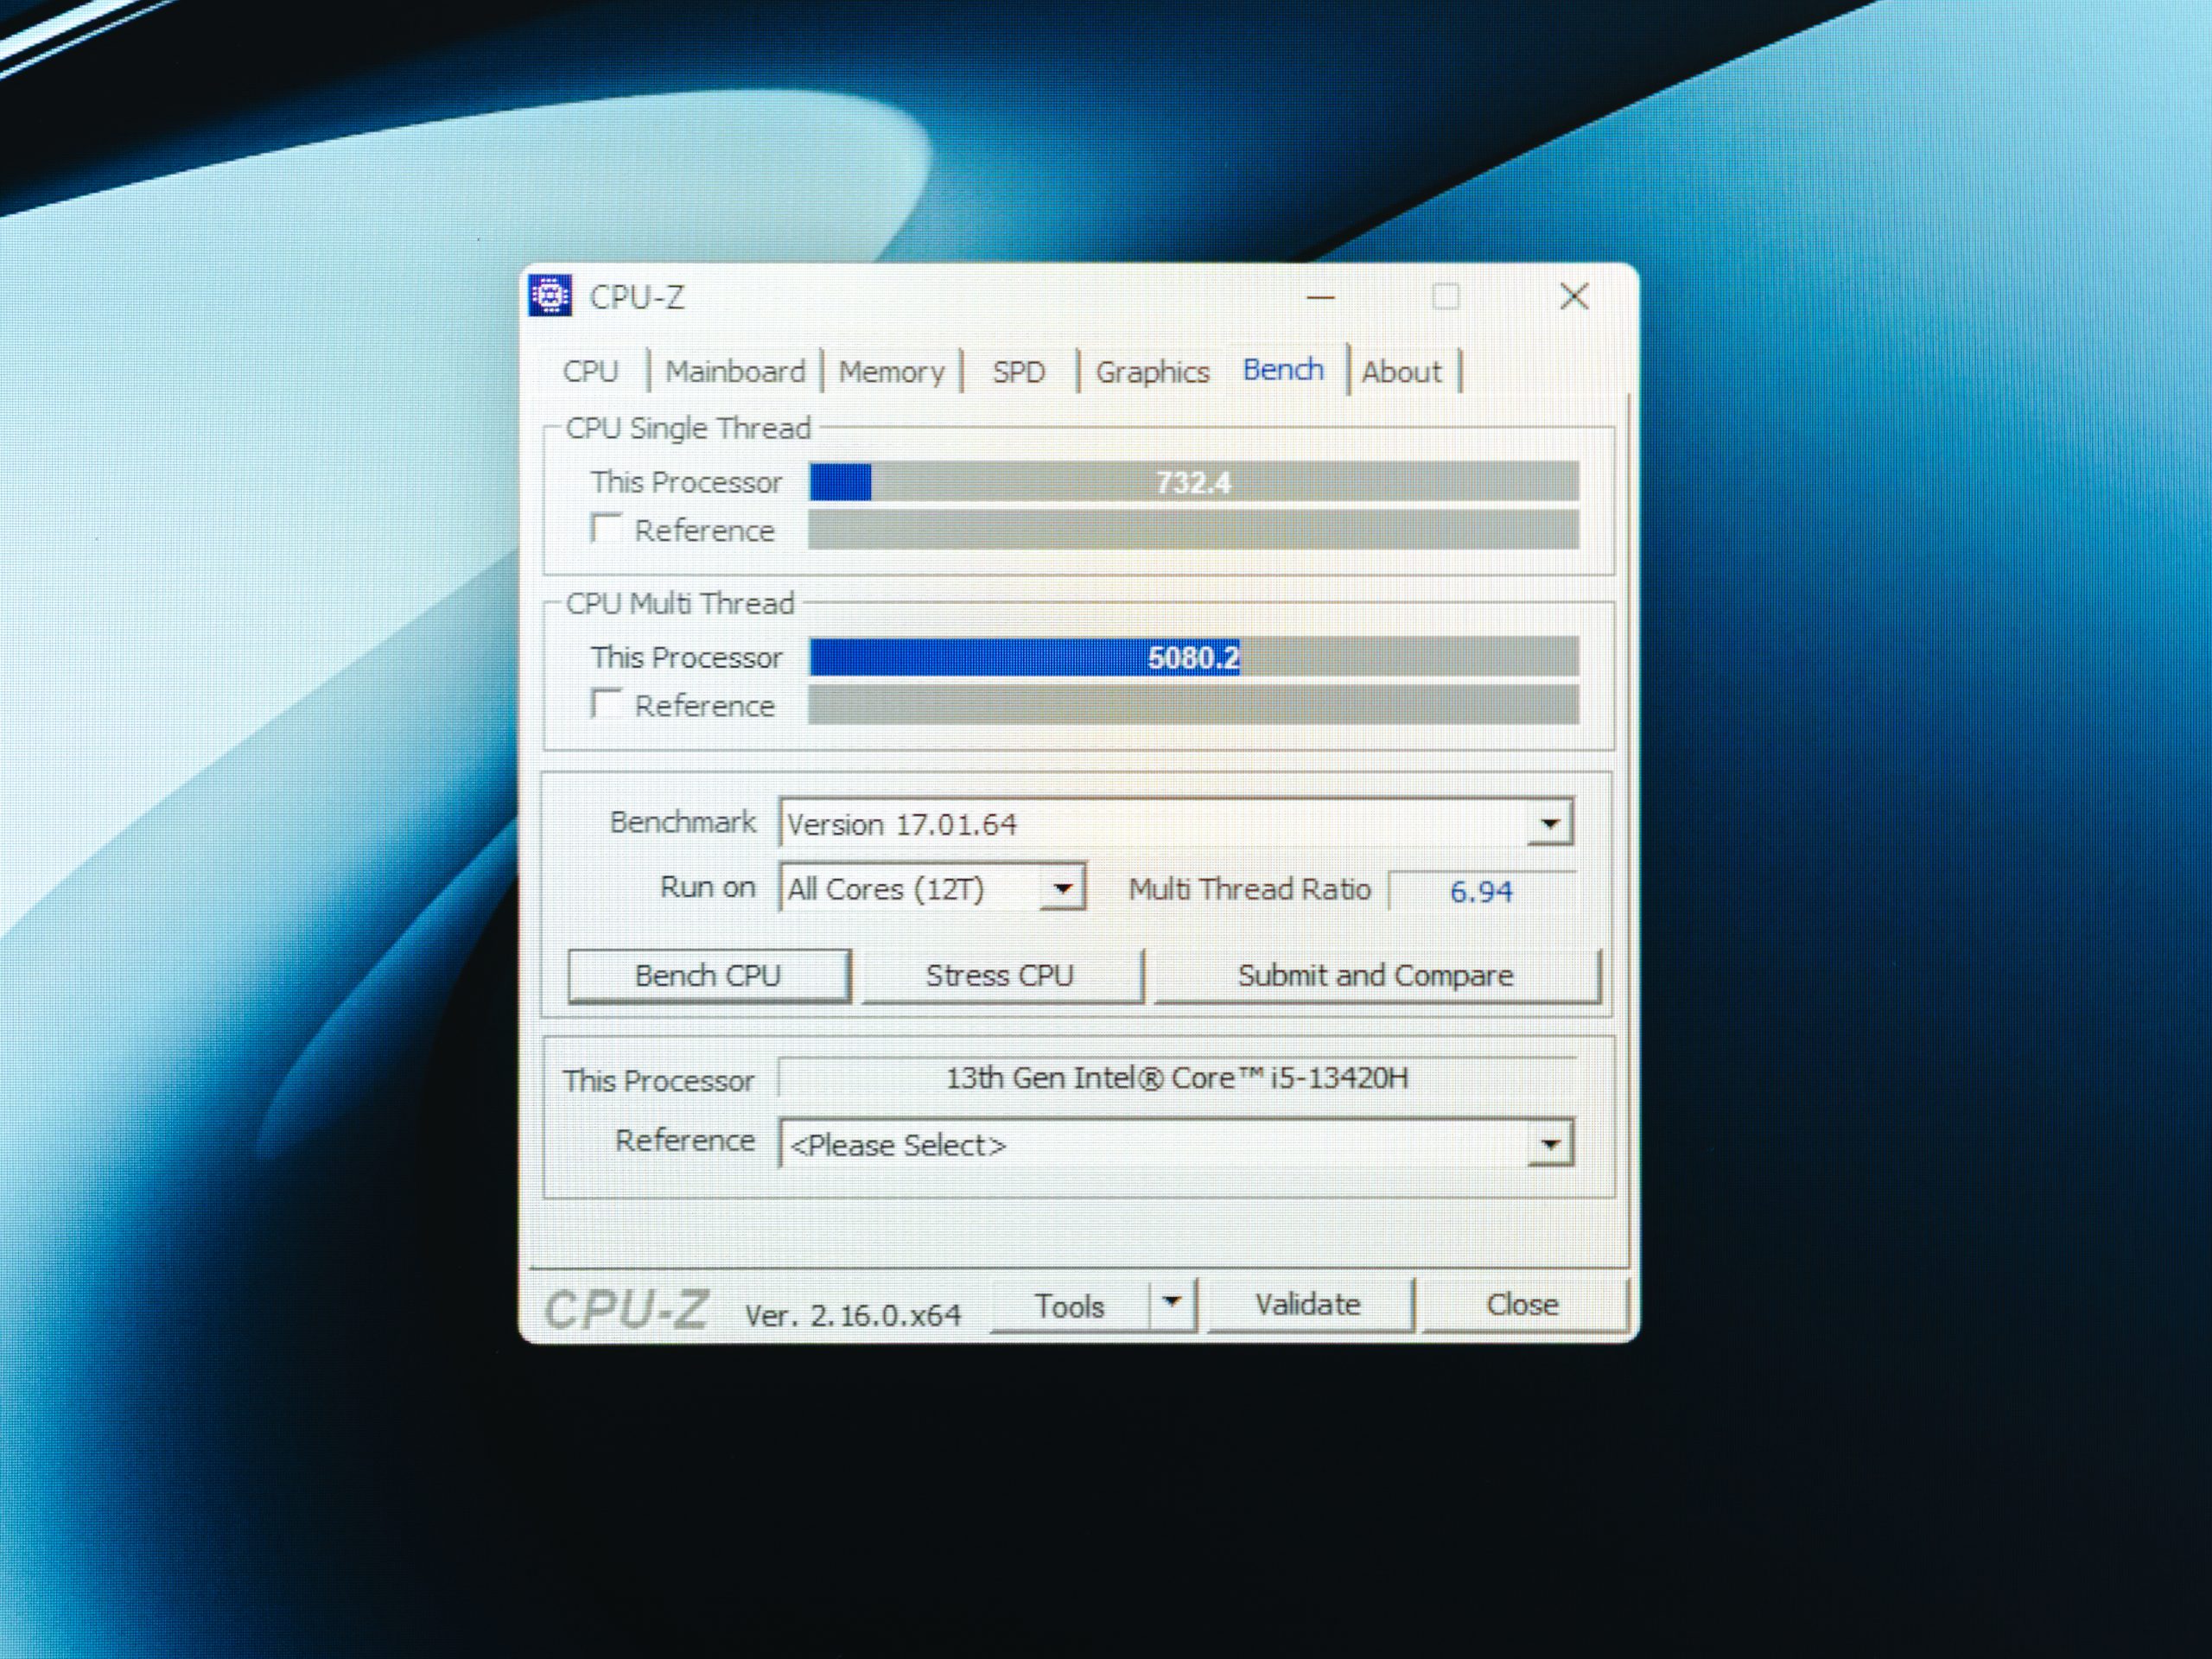The image size is (2212, 1659).
Task: Go to the Memory tab
Action: click(891, 372)
